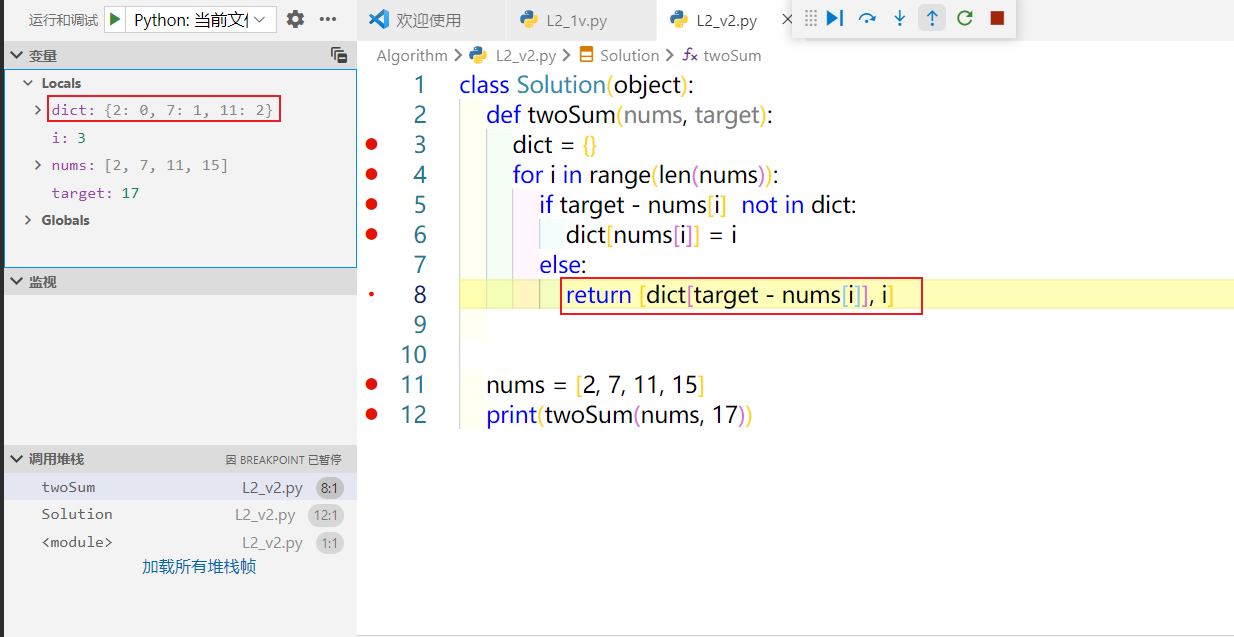Open launch.json via the gear icon
Image resolution: width=1234 pixels, height=637 pixels.
click(x=295, y=19)
